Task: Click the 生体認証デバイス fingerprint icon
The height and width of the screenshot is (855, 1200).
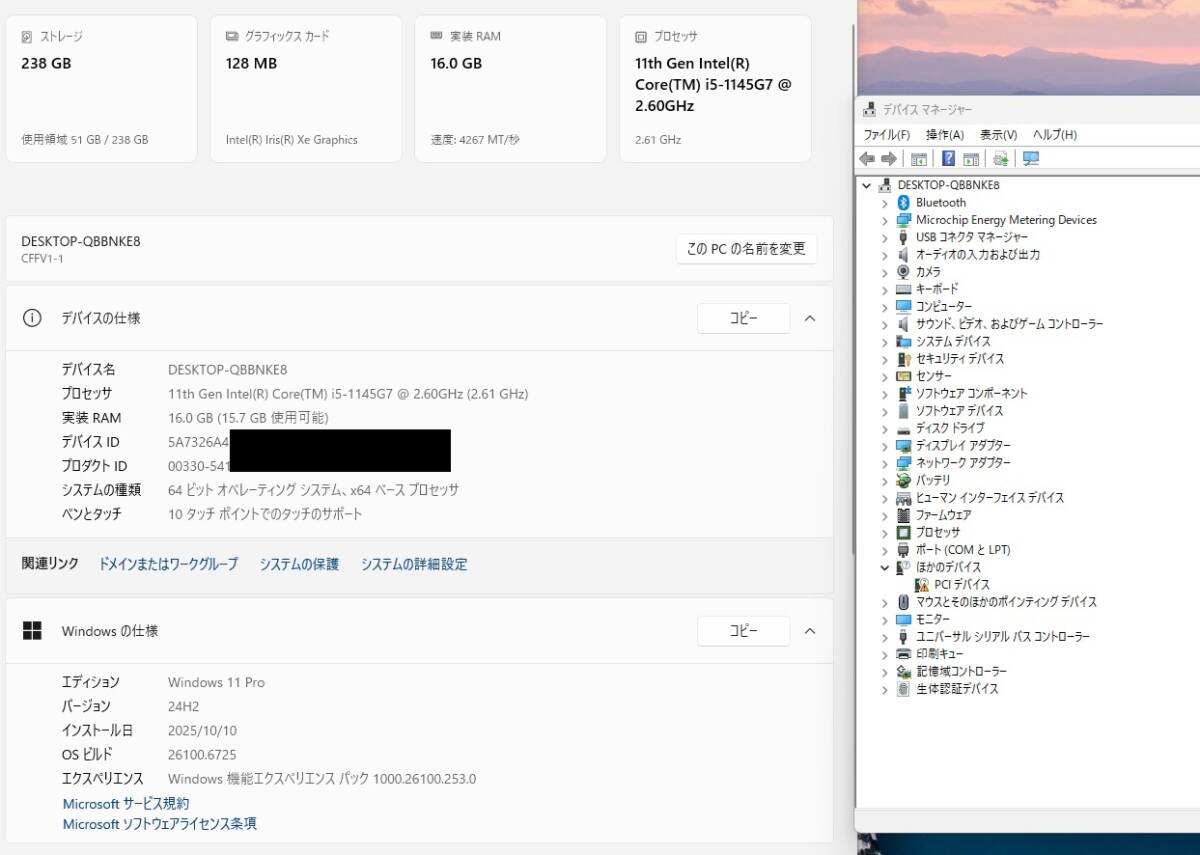Action: pyautogui.click(x=904, y=689)
